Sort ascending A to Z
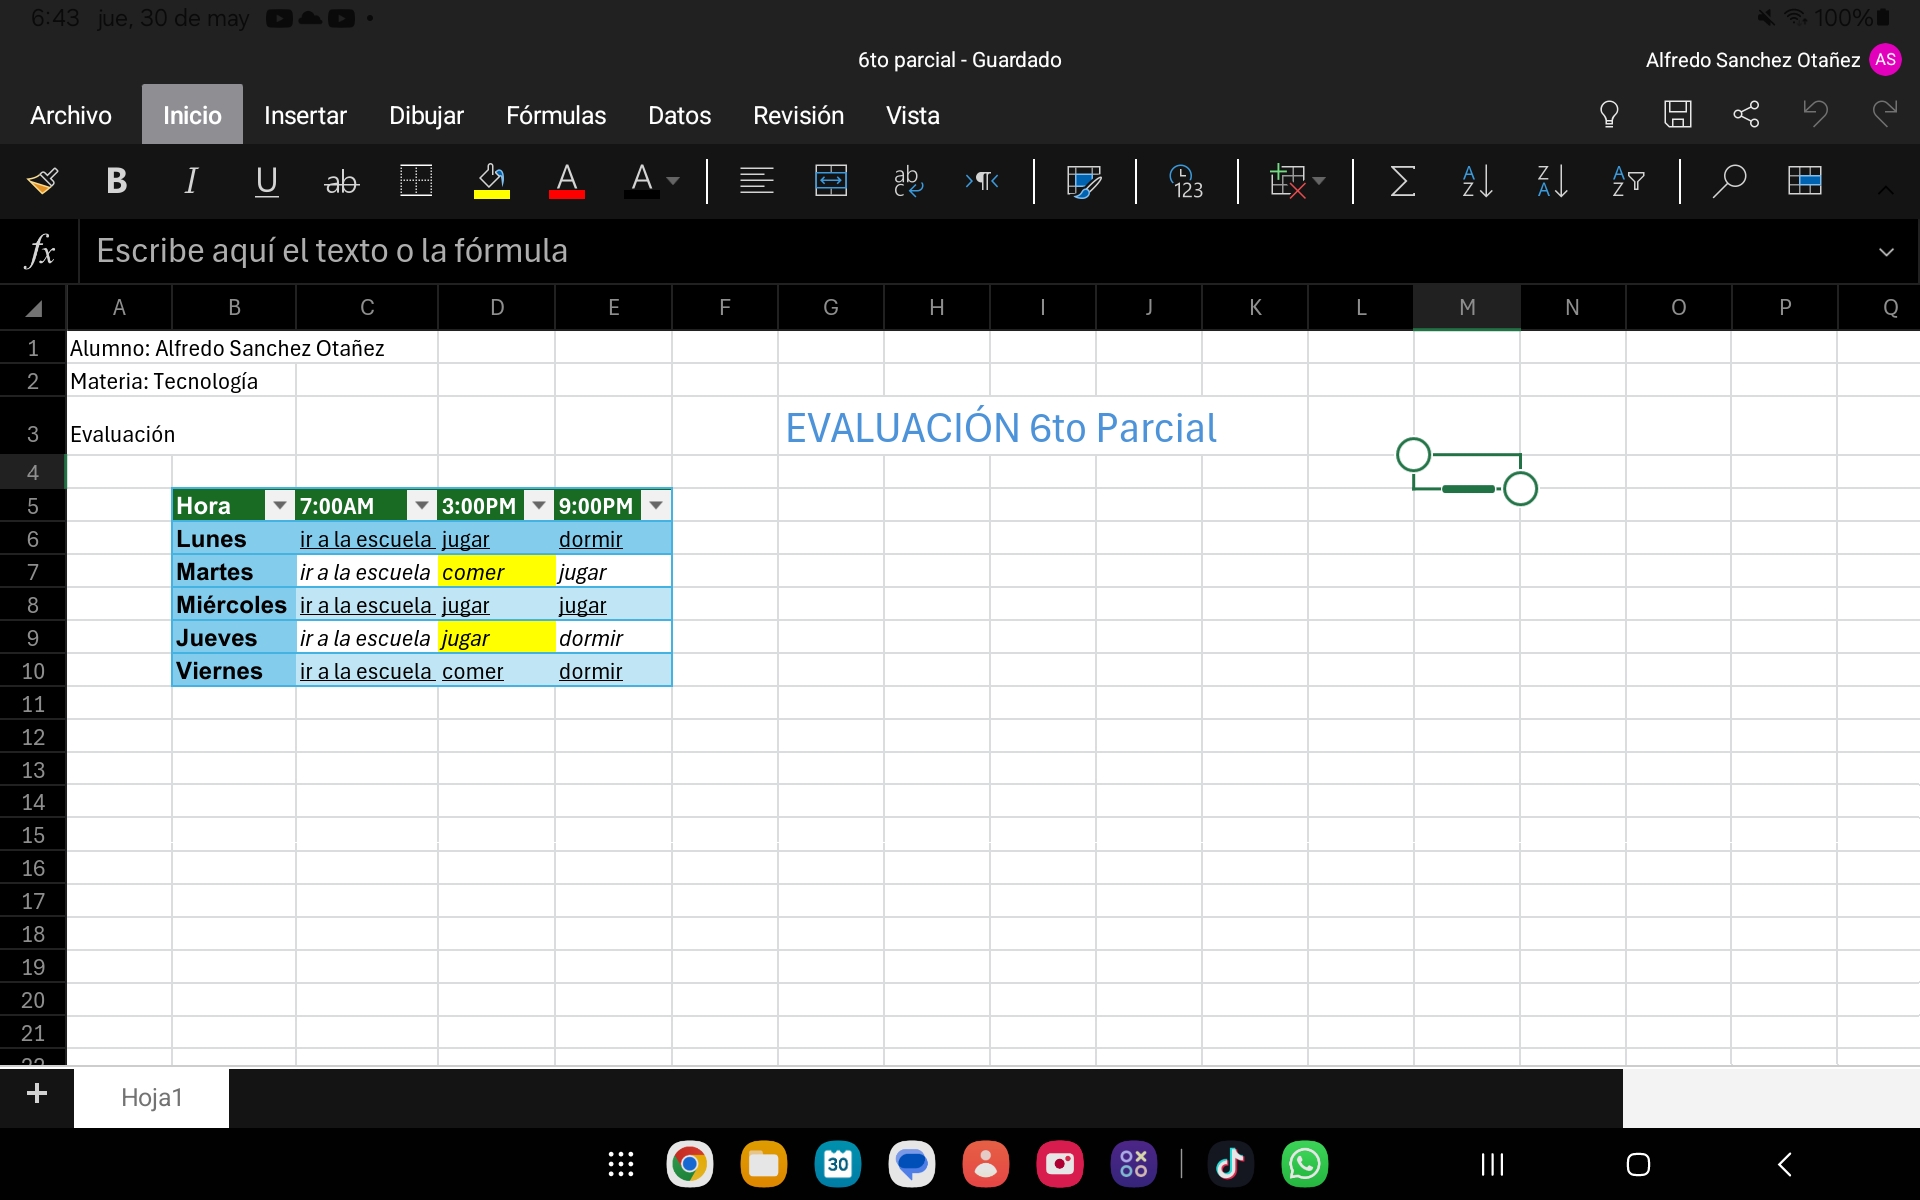This screenshot has width=1920, height=1200. pyautogui.click(x=1477, y=181)
